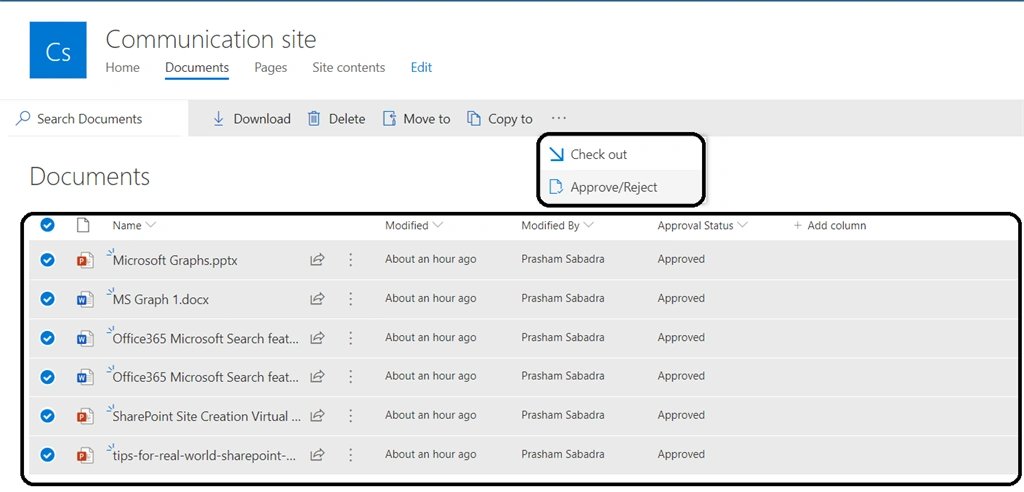
Task: Click the Communication site title
Action: point(211,39)
